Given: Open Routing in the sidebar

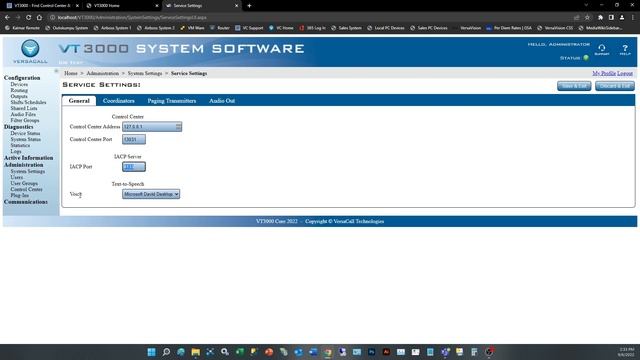Looking at the screenshot, I should [x=19, y=90].
